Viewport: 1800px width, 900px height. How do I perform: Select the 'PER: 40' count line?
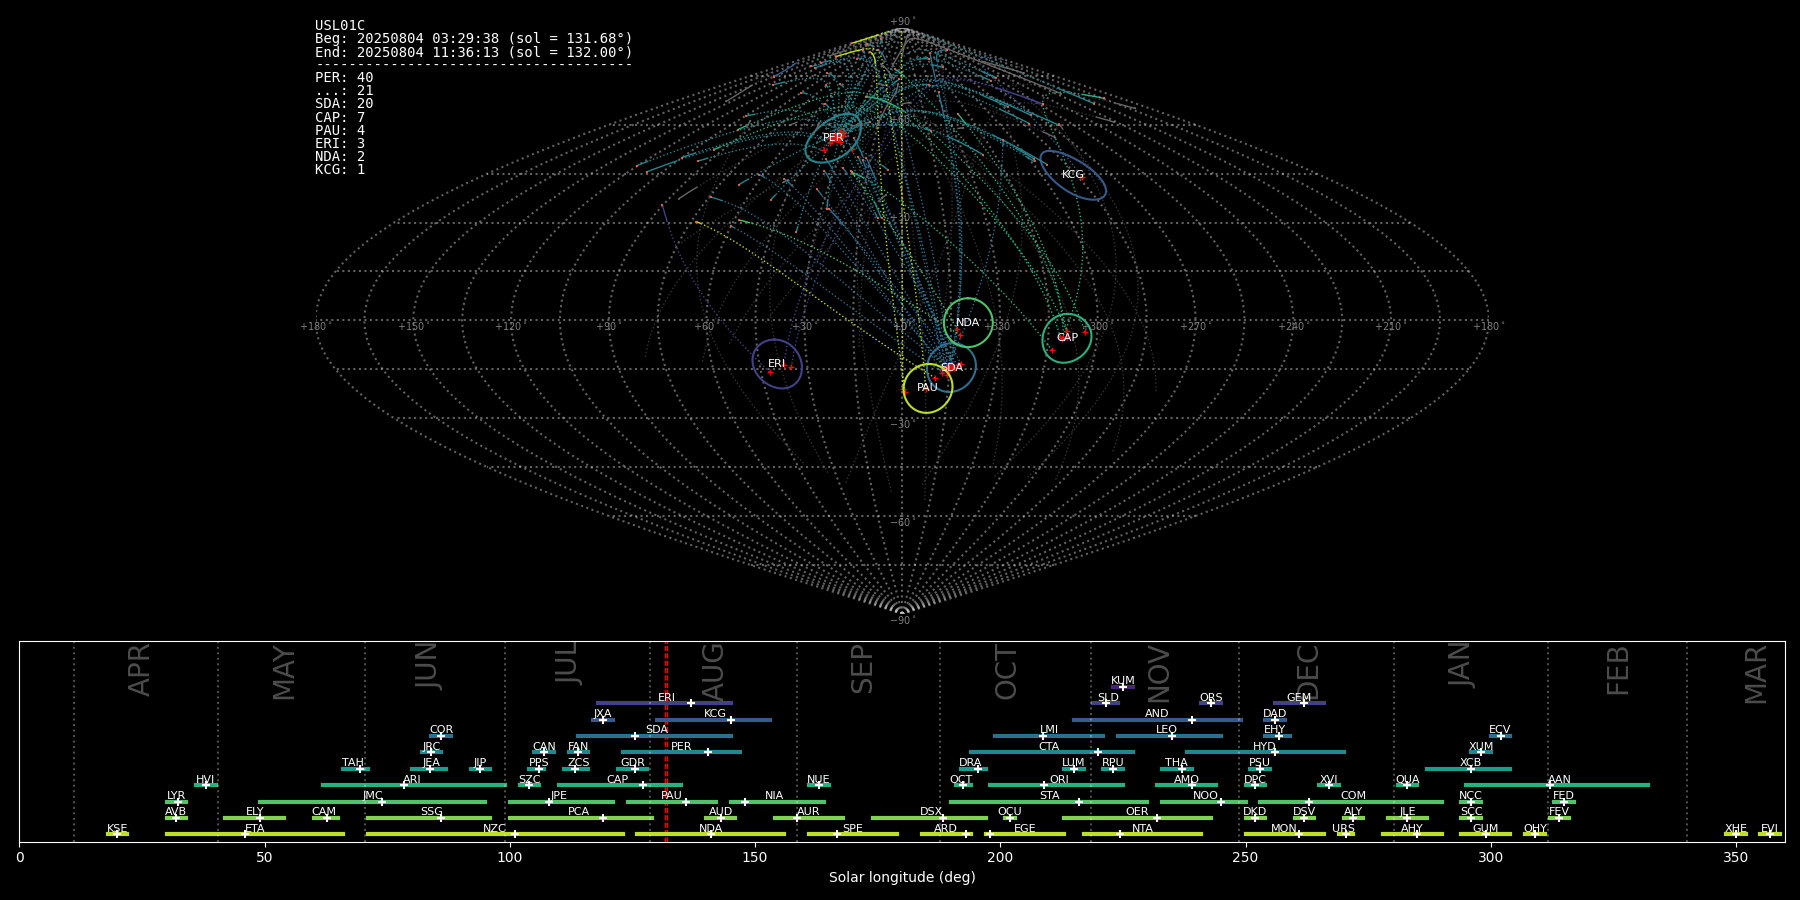coord(344,78)
